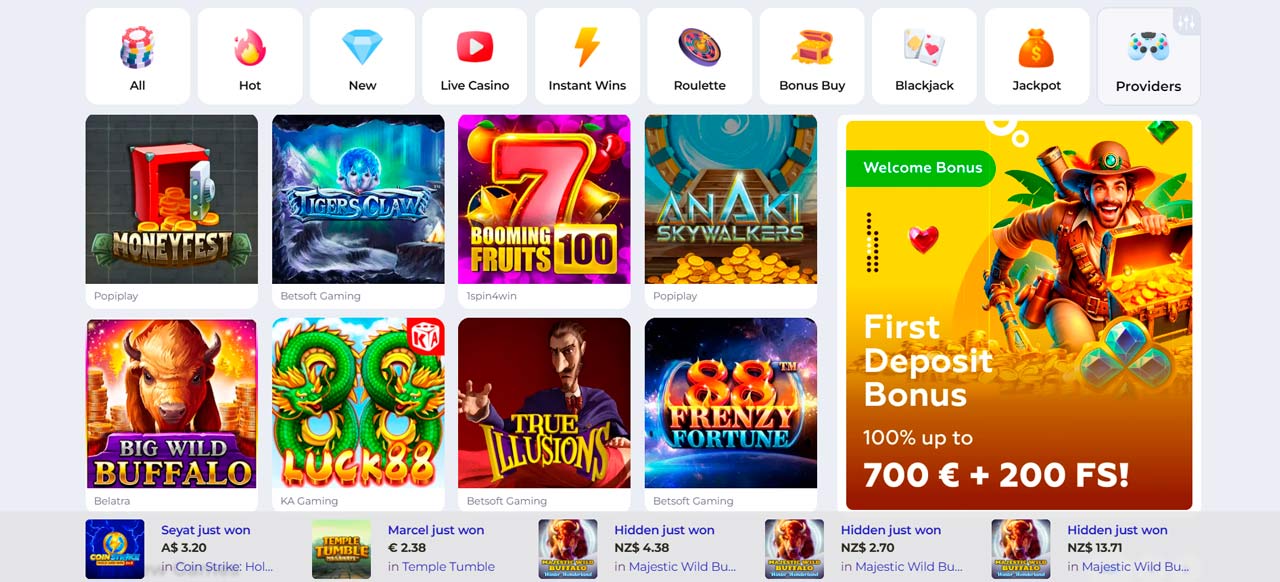Open Blackjack cards category
This screenshot has height=582, width=1280.
pos(924,48)
